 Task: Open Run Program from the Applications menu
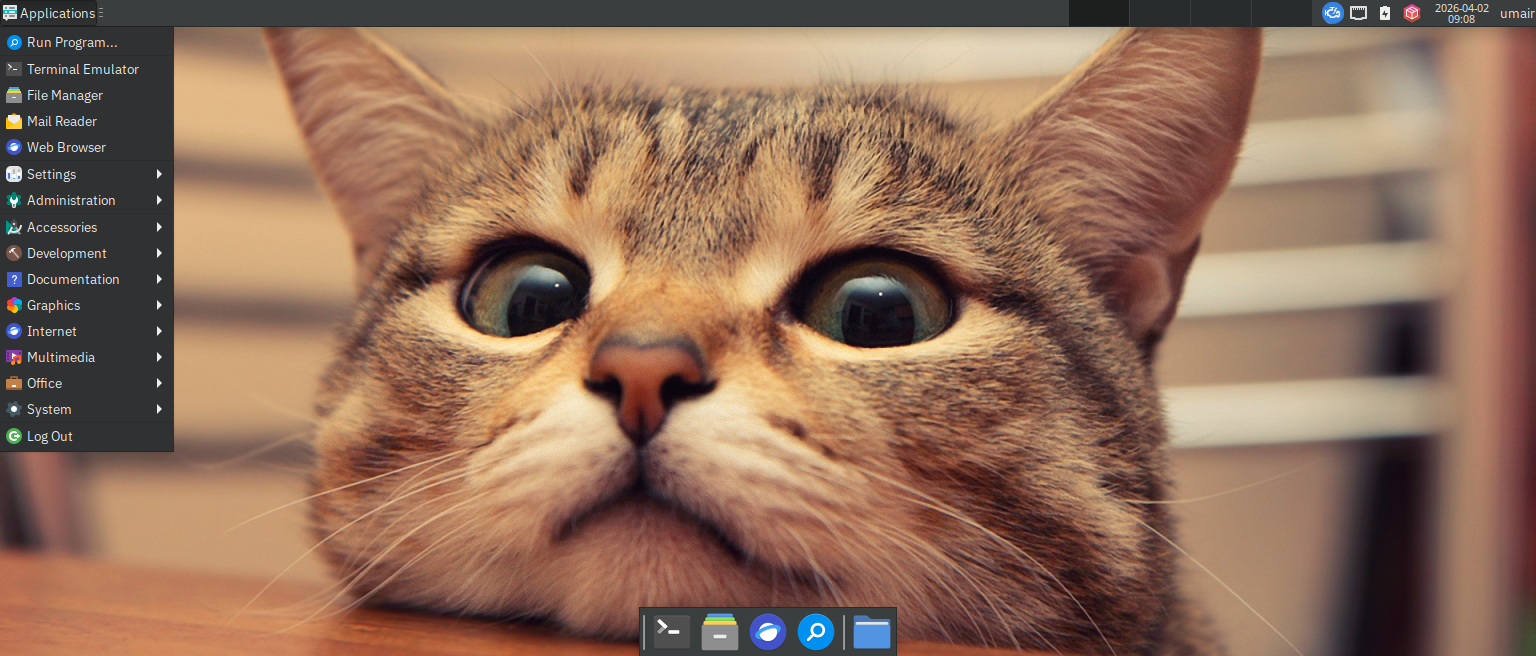87,43
